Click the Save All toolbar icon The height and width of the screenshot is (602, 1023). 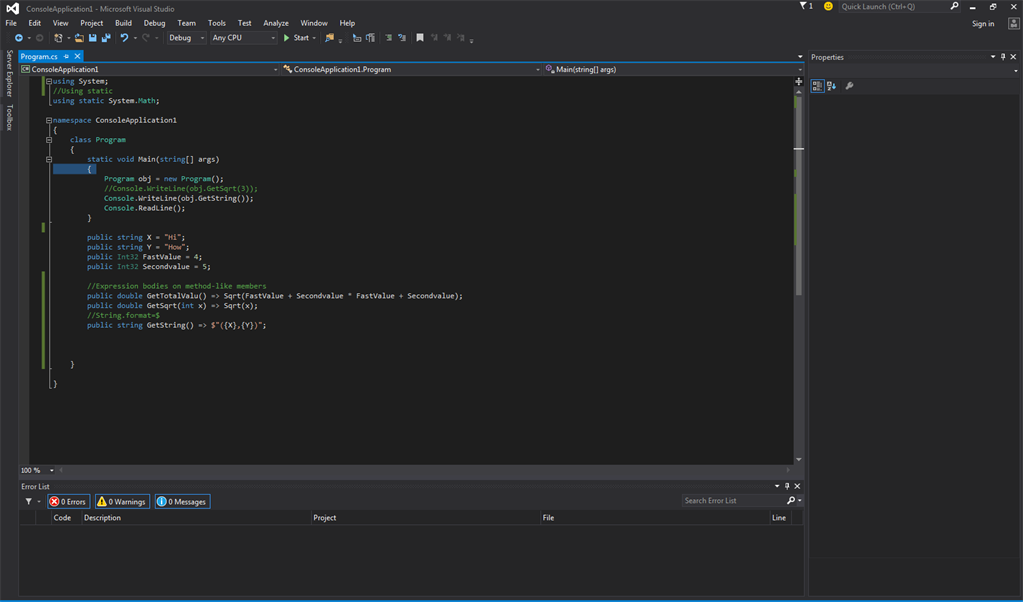[x=105, y=38]
